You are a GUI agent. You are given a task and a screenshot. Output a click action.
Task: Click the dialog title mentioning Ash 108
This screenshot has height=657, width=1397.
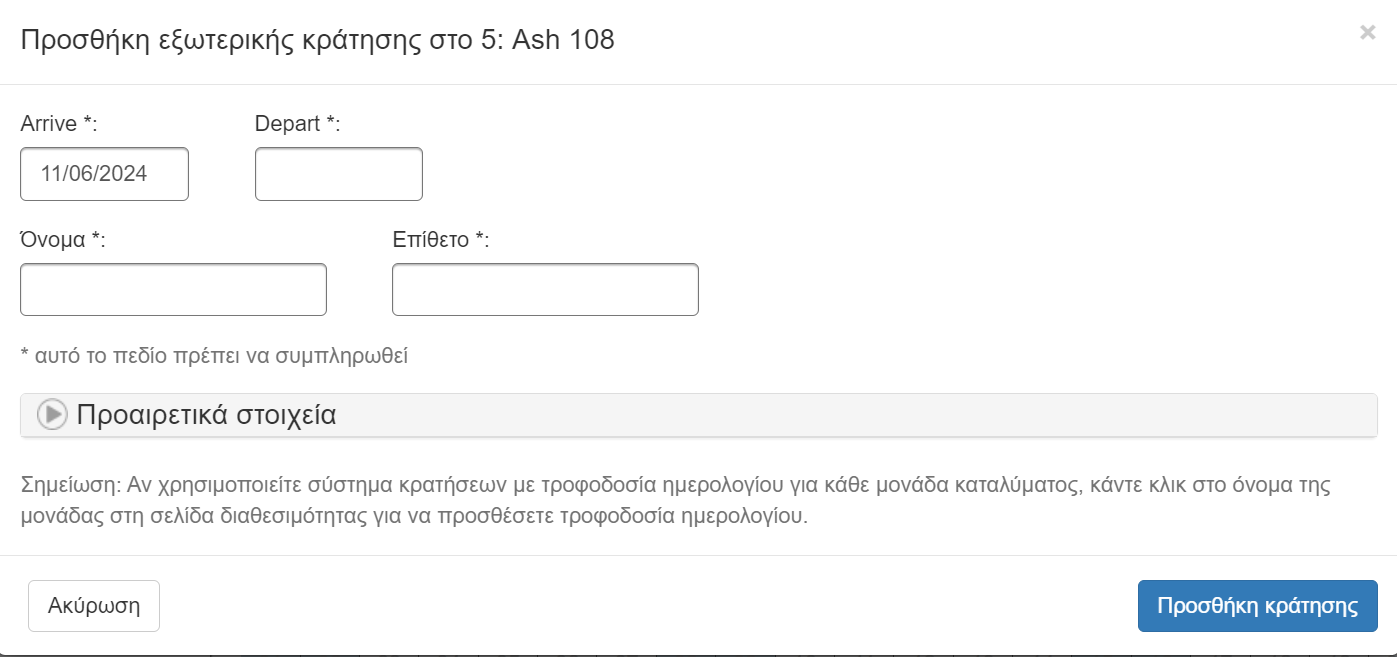point(318,40)
